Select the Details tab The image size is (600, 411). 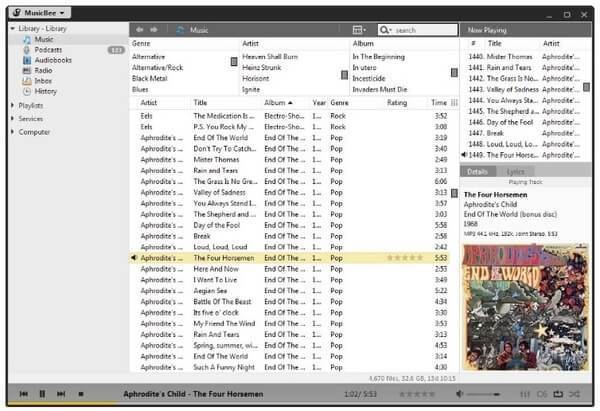pyautogui.click(x=477, y=172)
